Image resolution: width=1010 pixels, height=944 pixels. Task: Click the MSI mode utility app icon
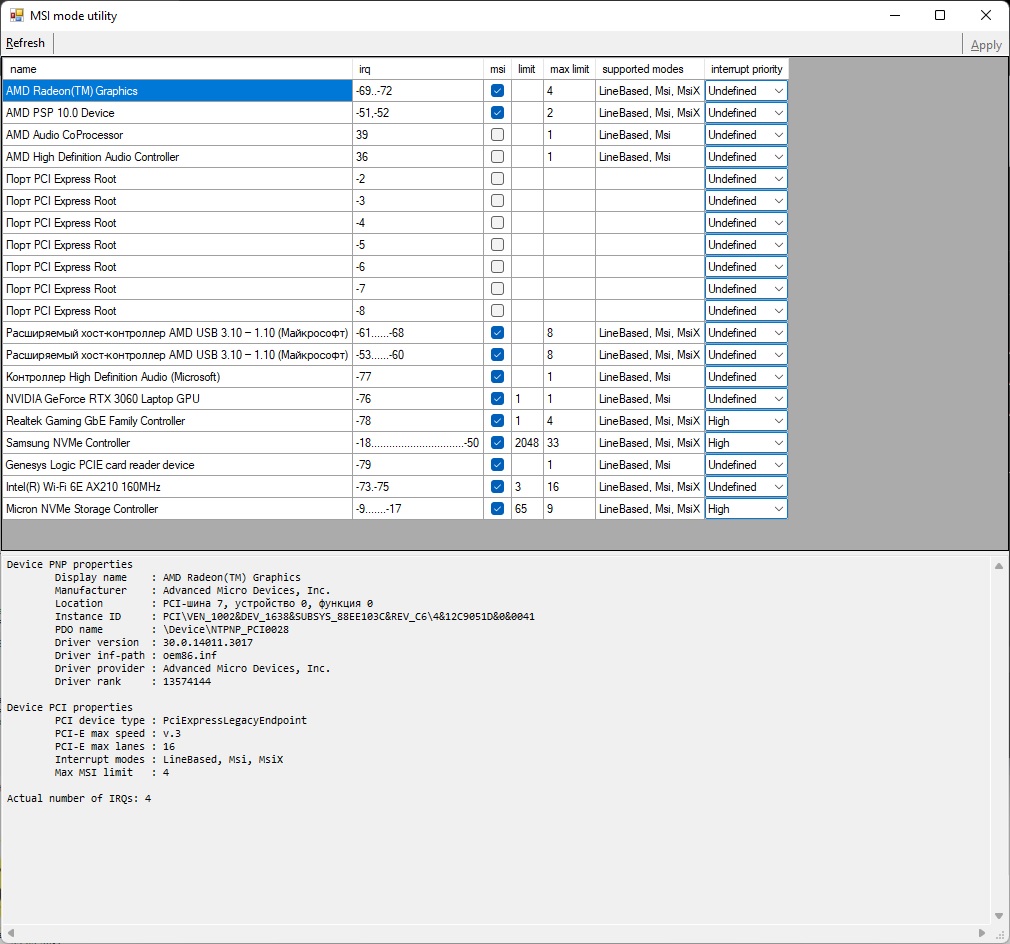click(17, 15)
